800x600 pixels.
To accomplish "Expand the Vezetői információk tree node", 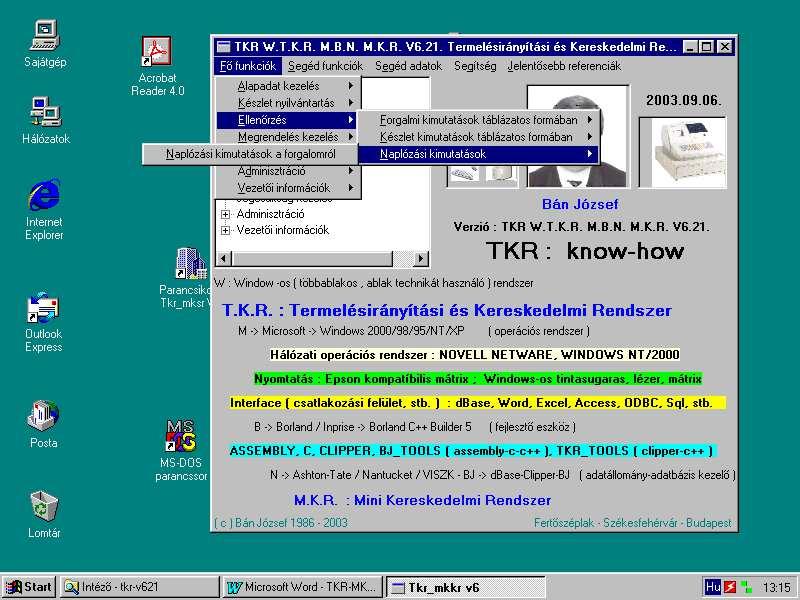I will point(225,231).
